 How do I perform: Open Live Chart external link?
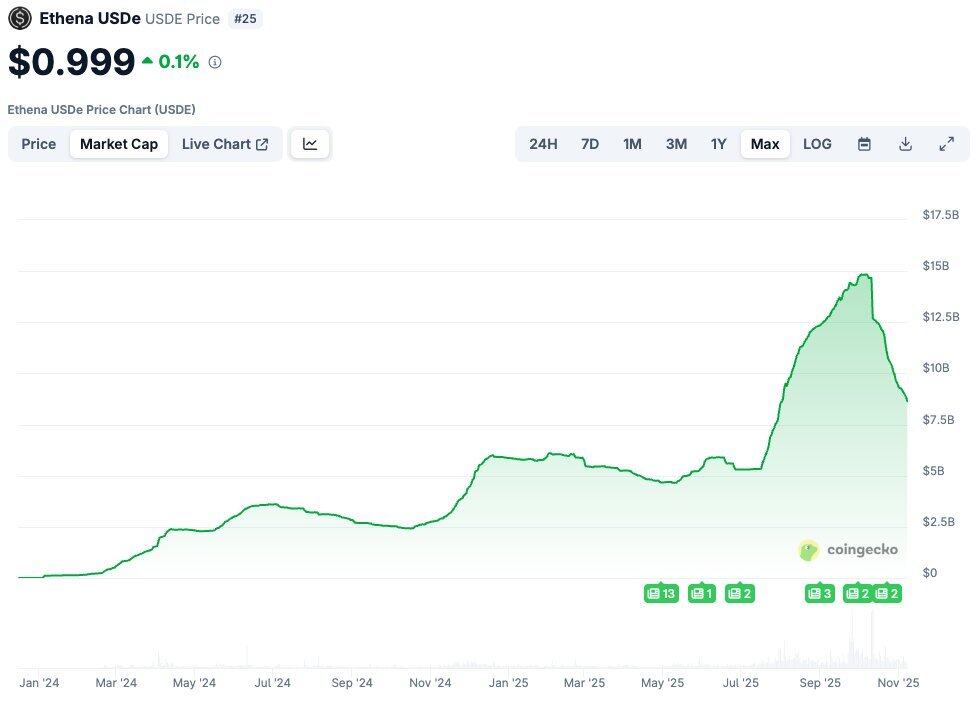click(225, 144)
